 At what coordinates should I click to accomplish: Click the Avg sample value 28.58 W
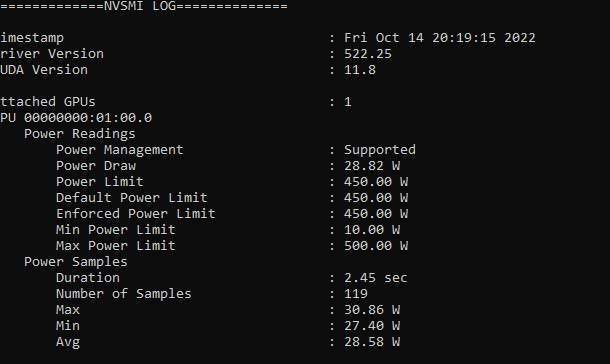[x=372, y=341]
